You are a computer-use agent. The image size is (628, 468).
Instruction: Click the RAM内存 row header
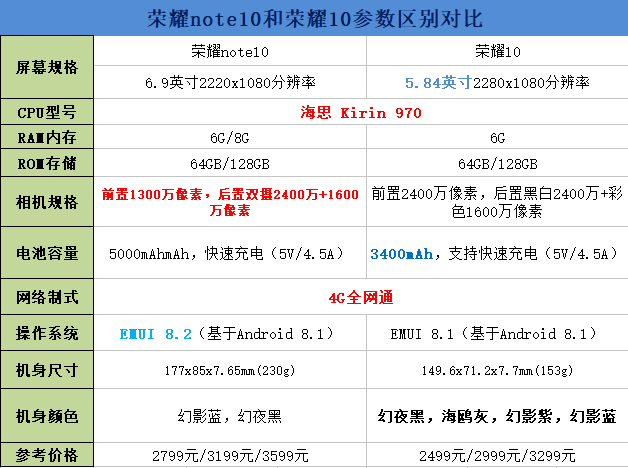tap(47, 137)
